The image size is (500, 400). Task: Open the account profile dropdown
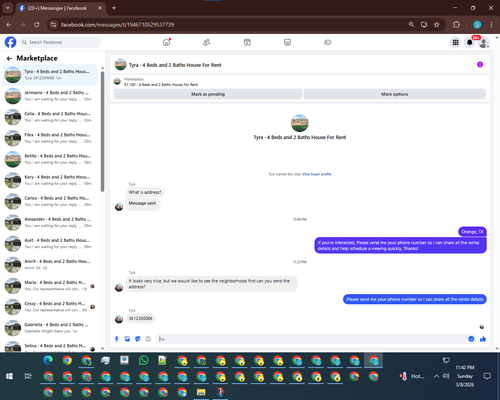coord(484,42)
